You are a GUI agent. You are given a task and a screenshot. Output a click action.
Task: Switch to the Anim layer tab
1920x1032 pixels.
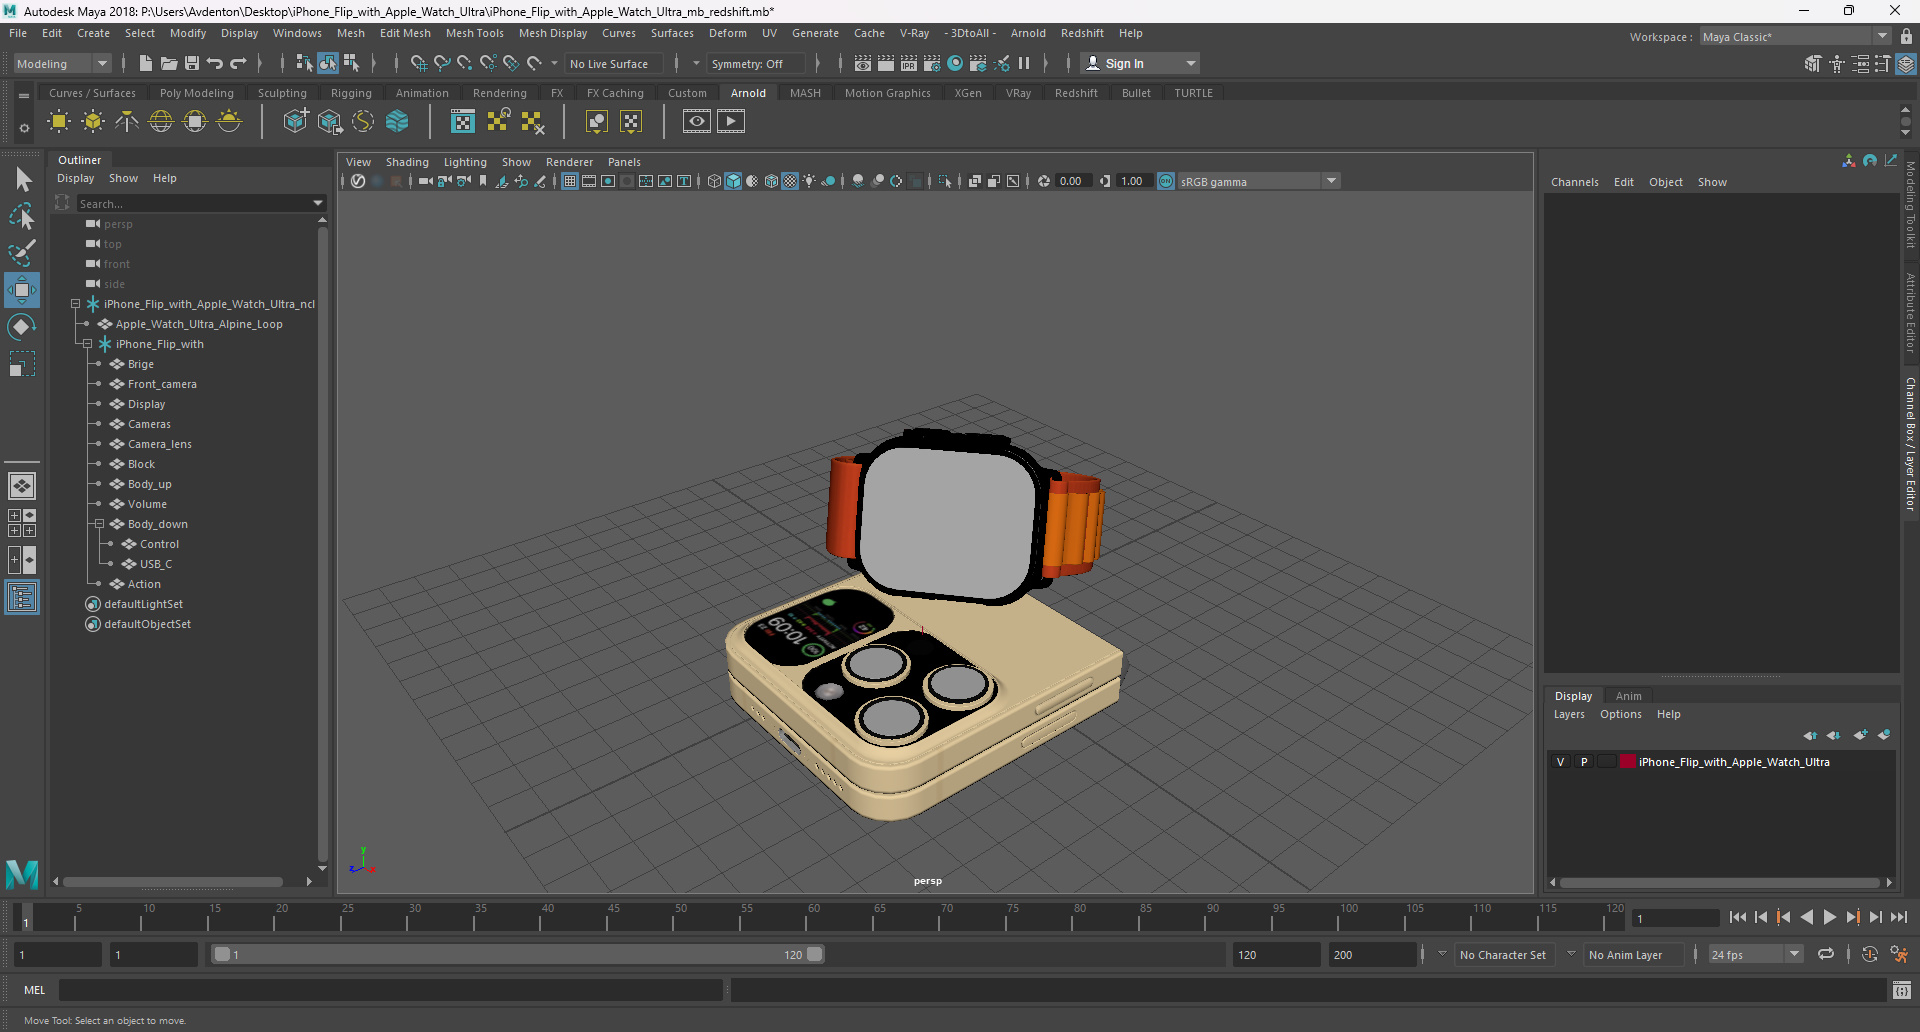pos(1628,696)
